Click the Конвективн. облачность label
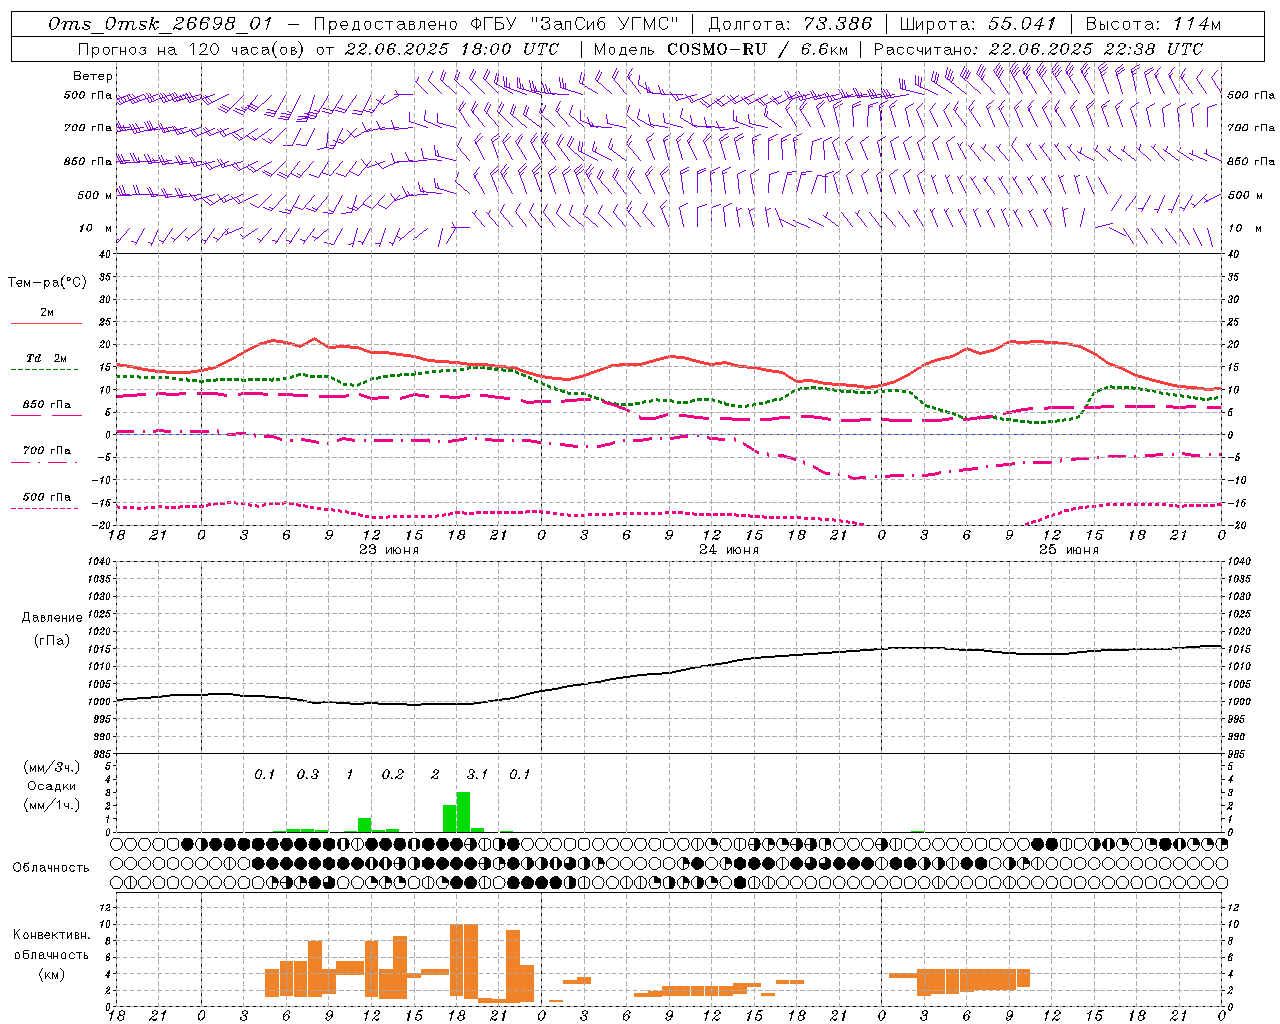 coord(51,945)
